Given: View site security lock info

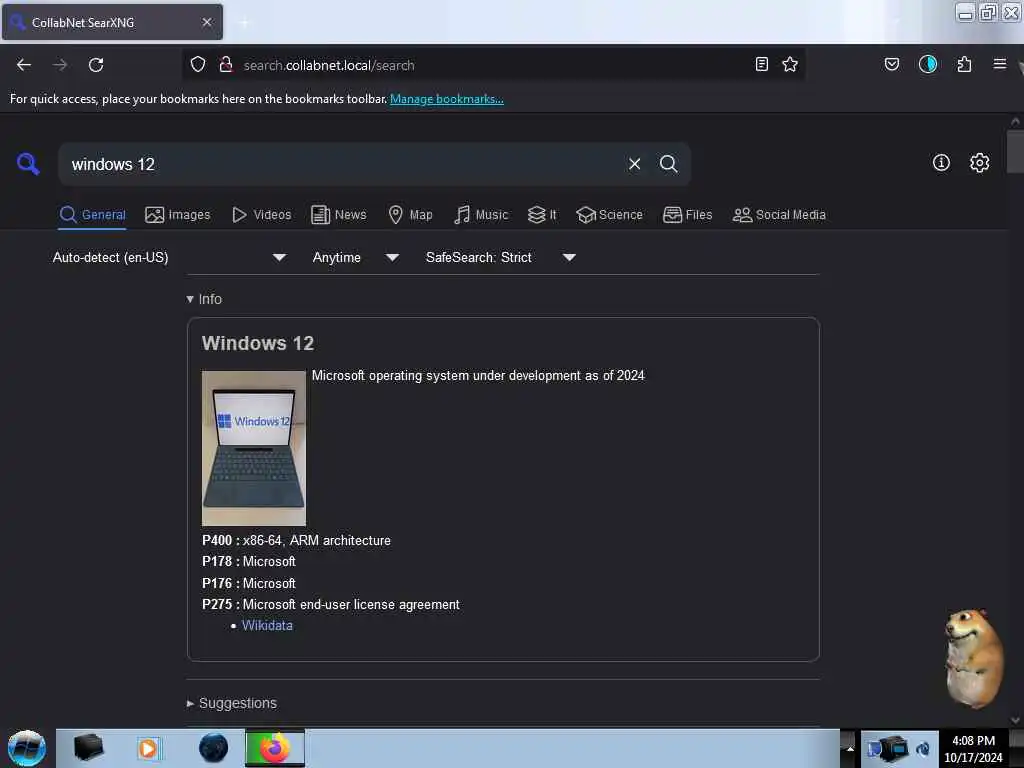Looking at the screenshot, I should click(x=225, y=64).
